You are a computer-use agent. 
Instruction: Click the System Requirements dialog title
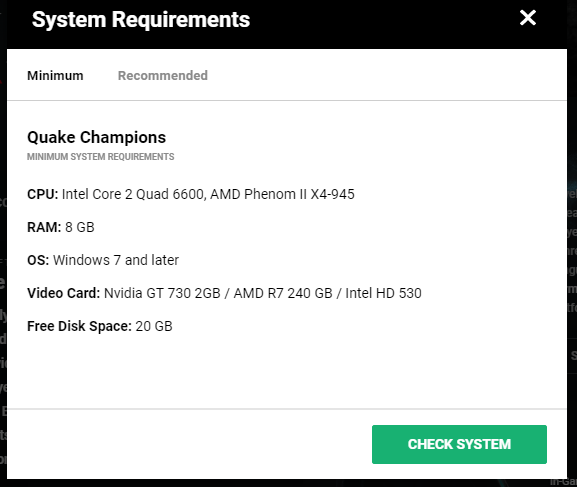(x=141, y=20)
